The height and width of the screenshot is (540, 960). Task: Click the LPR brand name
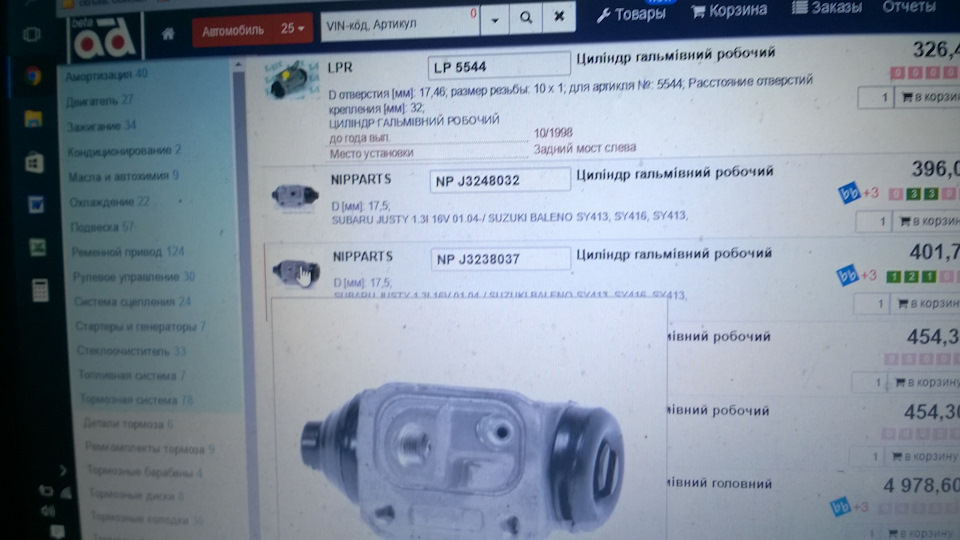pyautogui.click(x=340, y=68)
